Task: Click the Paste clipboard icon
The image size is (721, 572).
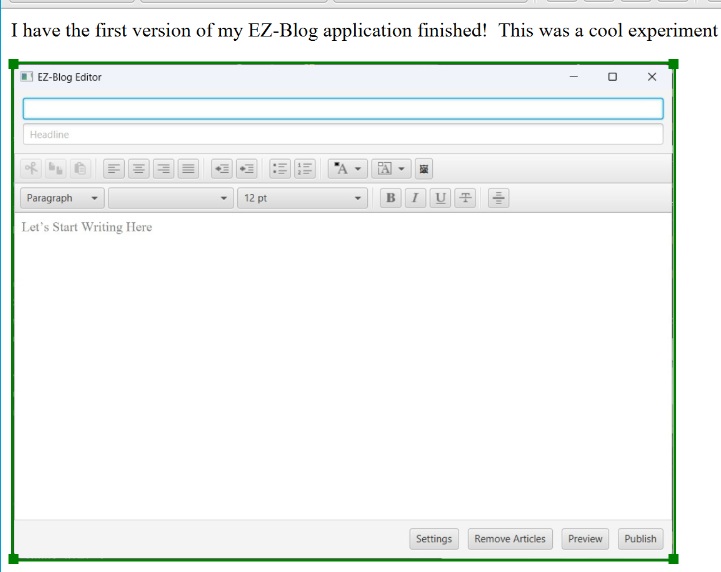Action: (x=80, y=169)
